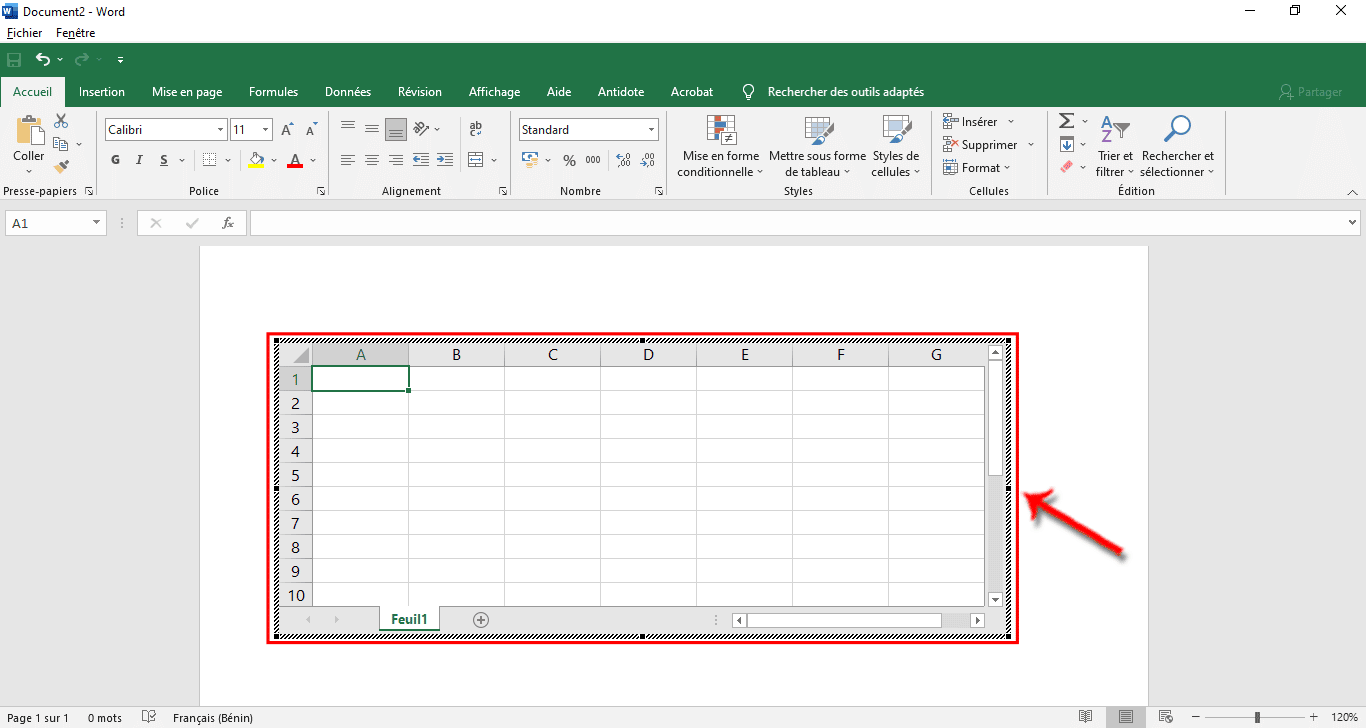
Task: Click the increase decimal places icon
Action: click(x=624, y=160)
